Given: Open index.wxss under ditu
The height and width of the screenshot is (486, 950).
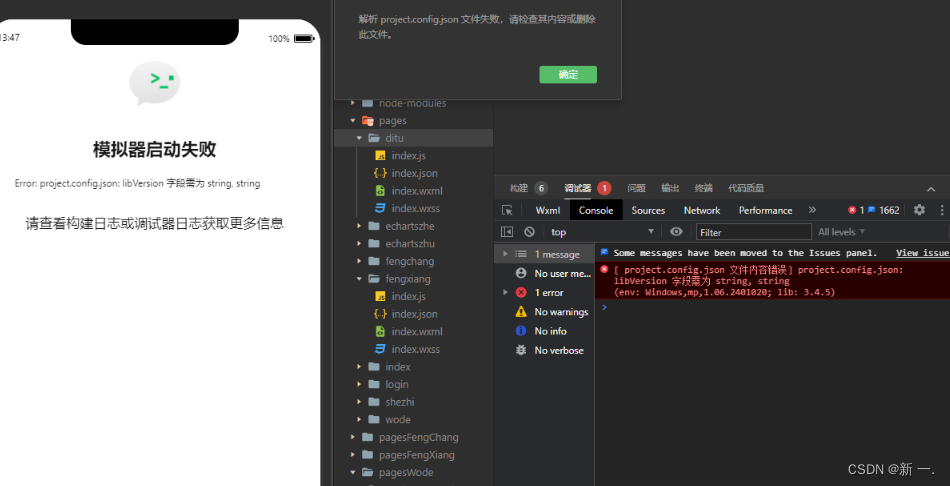Looking at the screenshot, I should click(414, 208).
